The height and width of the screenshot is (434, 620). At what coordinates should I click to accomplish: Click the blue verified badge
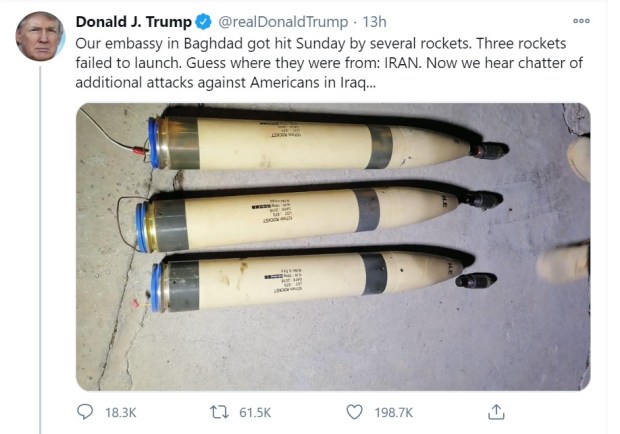click(204, 22)
